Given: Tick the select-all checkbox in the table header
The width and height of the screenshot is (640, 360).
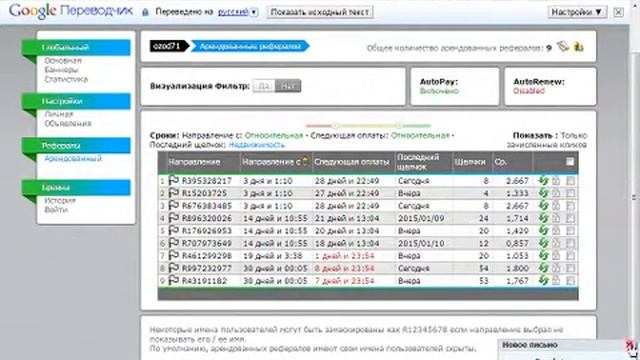Looking at the screenshot, I should [x=570, y=162].
